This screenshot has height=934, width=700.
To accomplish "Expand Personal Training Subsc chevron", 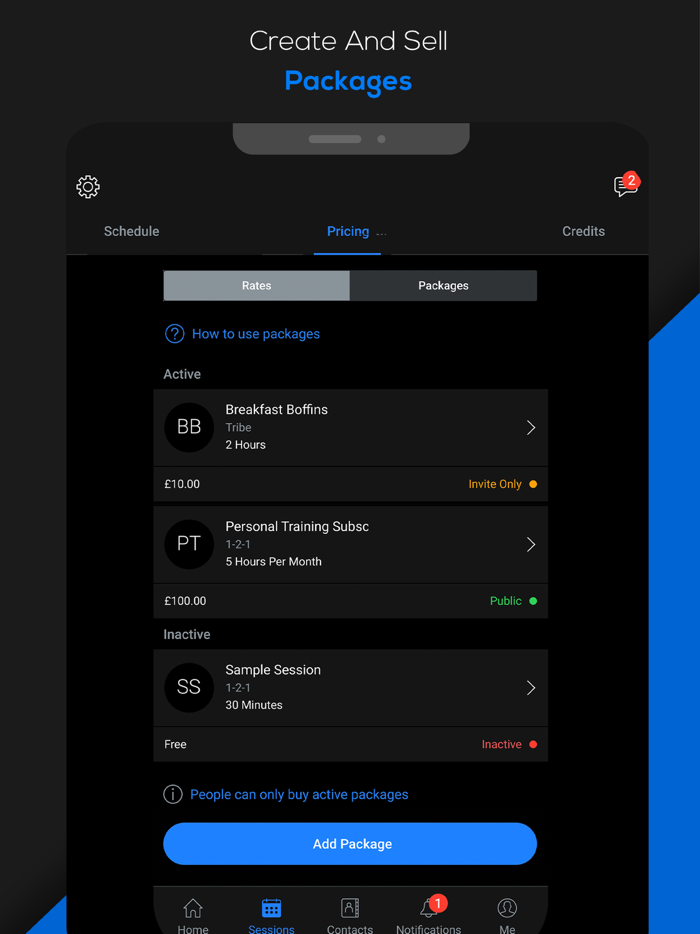I will (531, 545).
